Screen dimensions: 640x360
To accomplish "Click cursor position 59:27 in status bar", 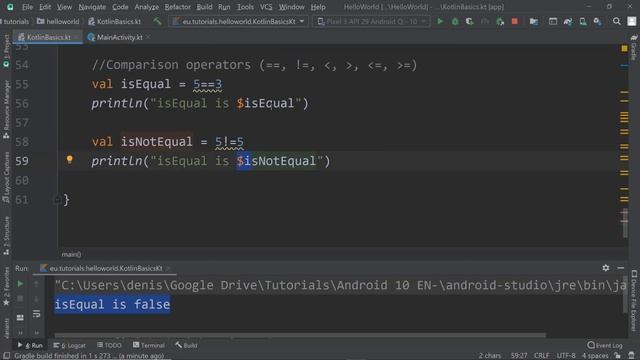I will 519,356.
